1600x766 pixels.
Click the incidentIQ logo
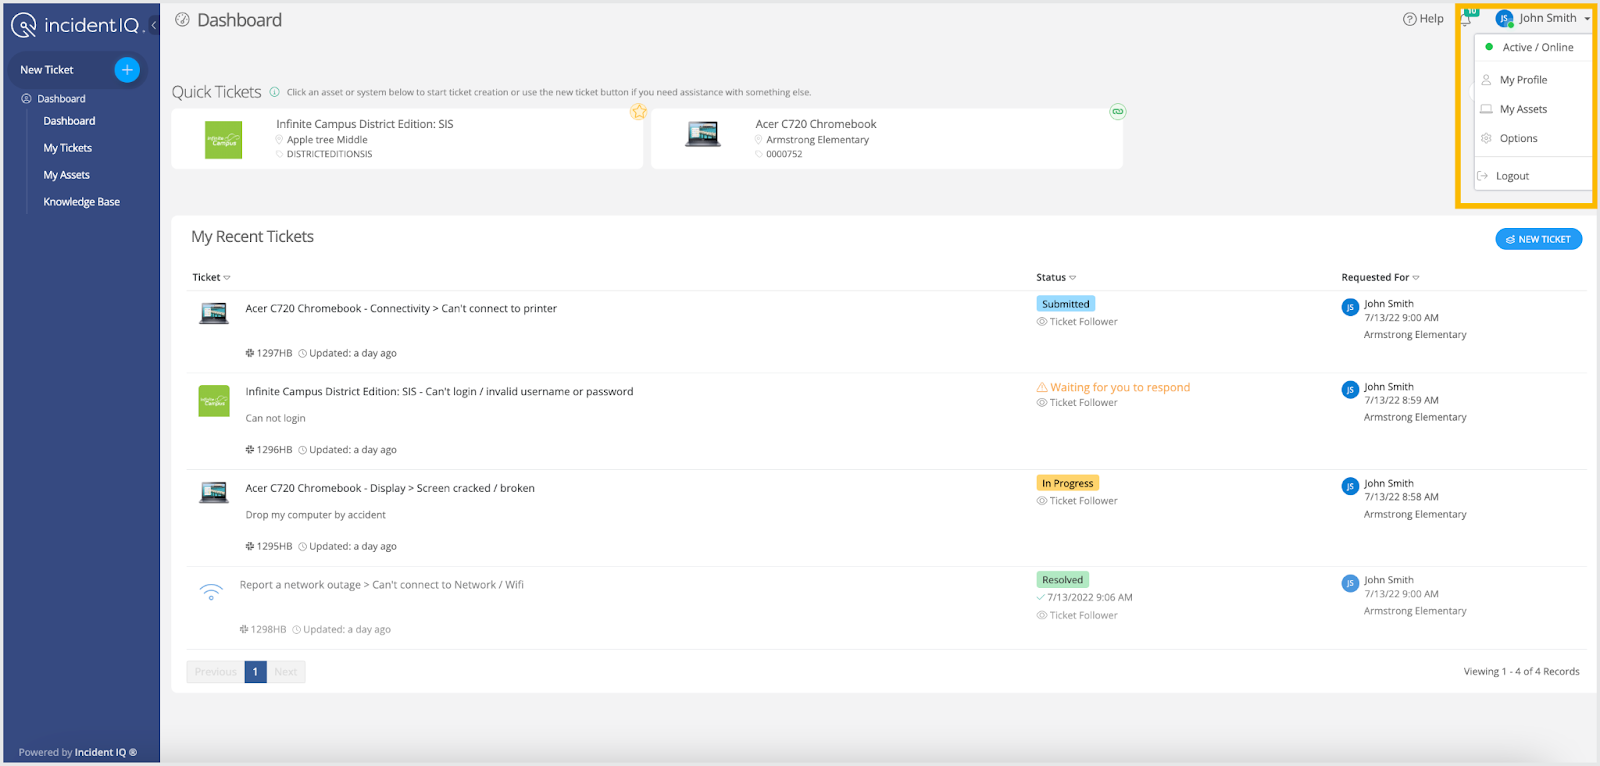[78, 25]
